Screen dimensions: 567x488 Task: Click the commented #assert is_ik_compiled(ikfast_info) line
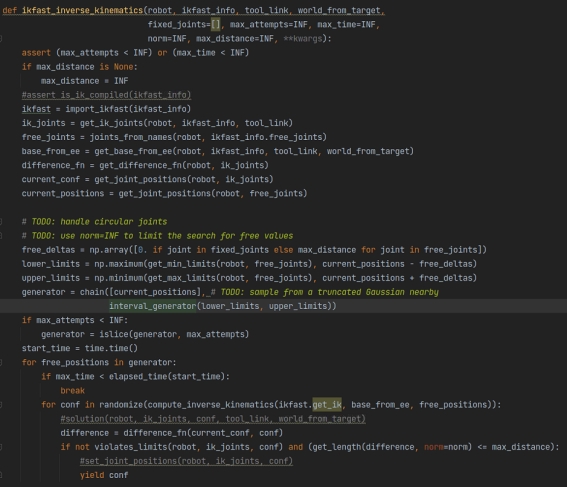click(106, 95)
